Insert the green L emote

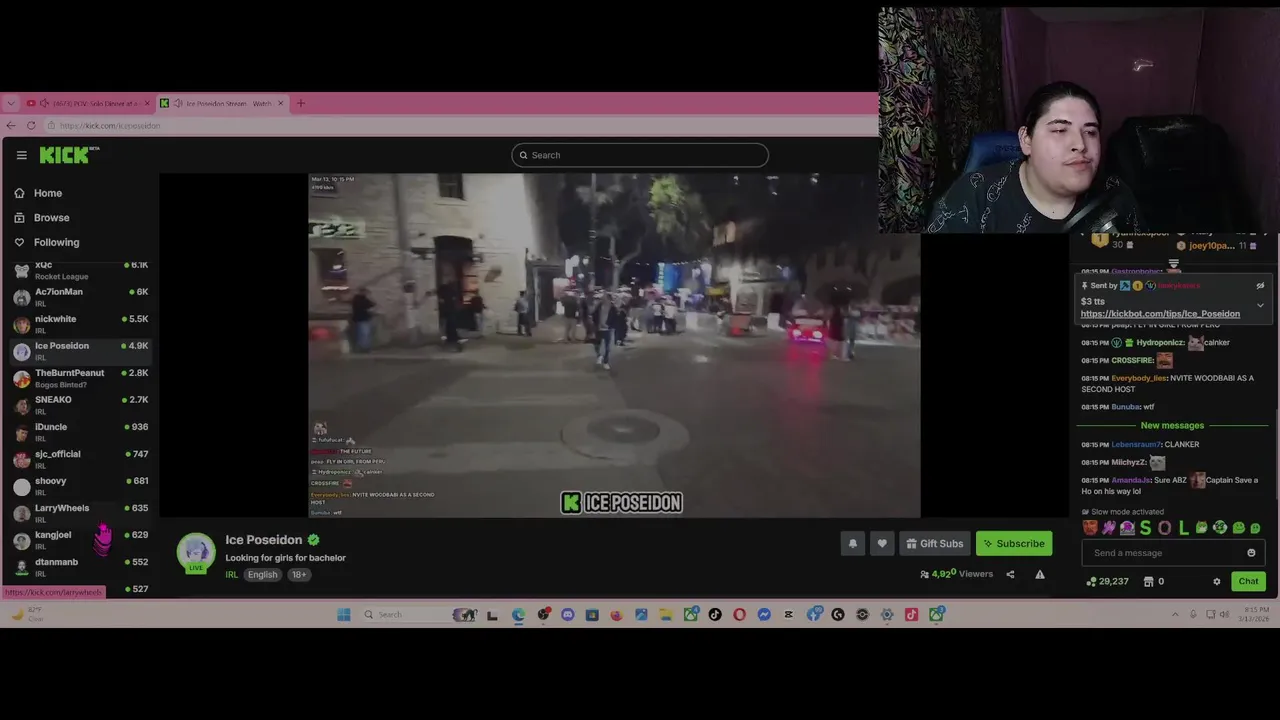(x=1184, y=528)
